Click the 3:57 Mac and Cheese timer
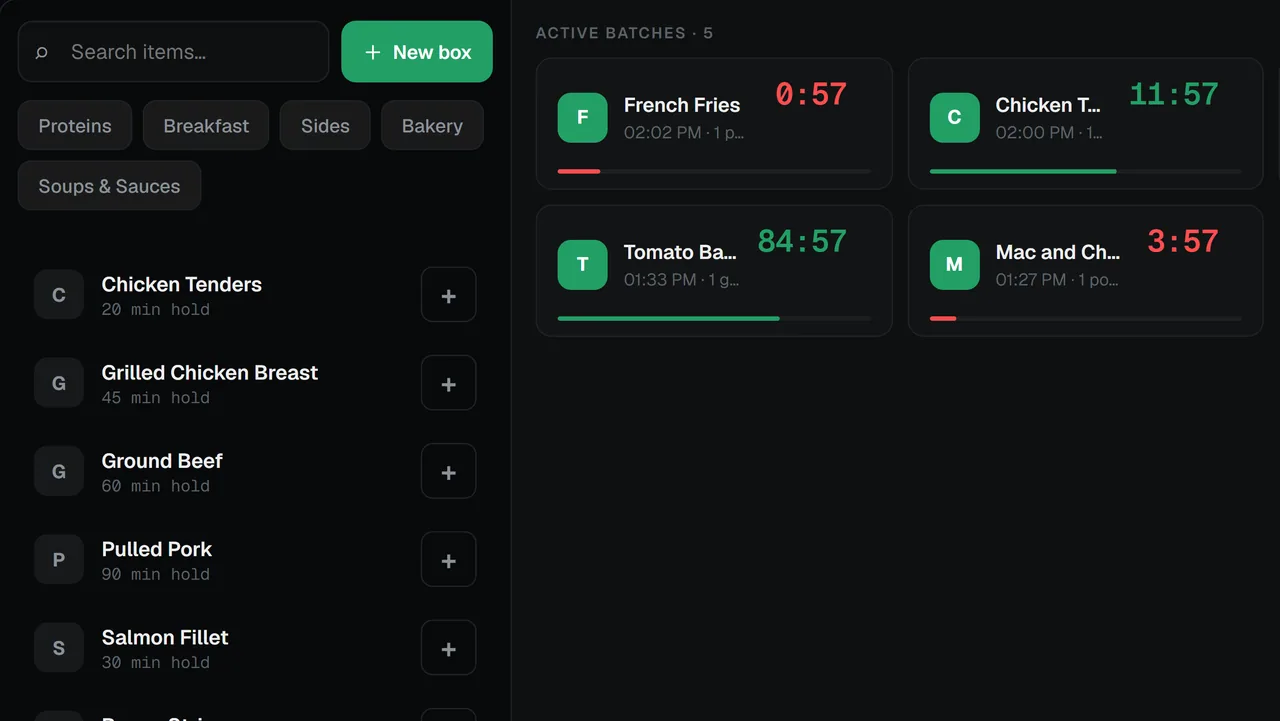 click(x=1183, y=242)
